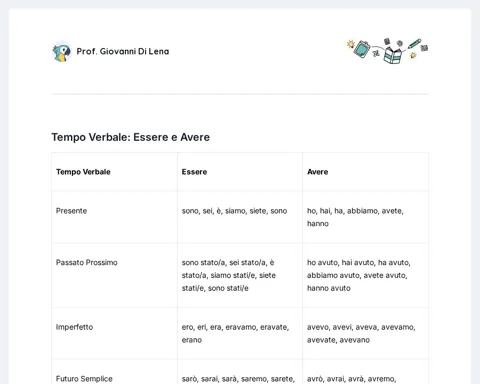Click the Imperfetto row label
The width and height of the screenshot is (480, 384).
point(74,327)
